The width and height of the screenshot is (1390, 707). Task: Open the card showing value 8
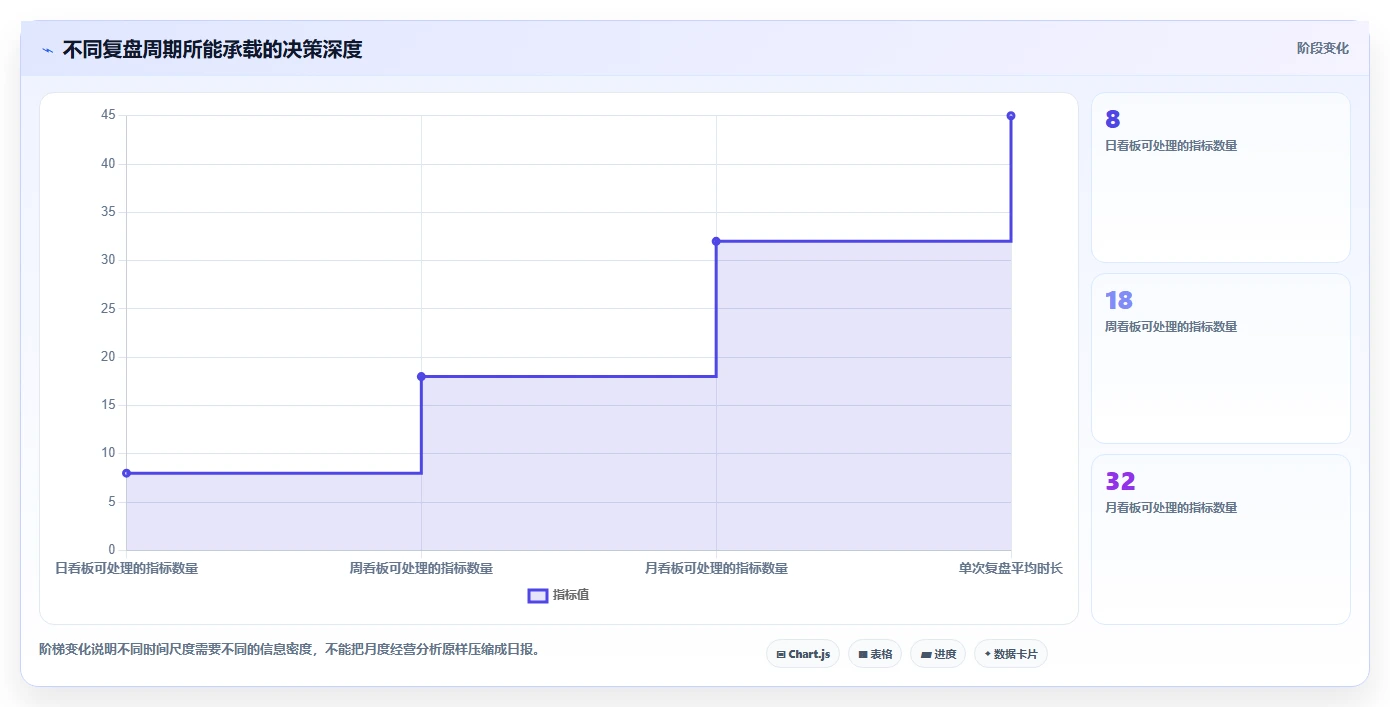pos(1221,178)
